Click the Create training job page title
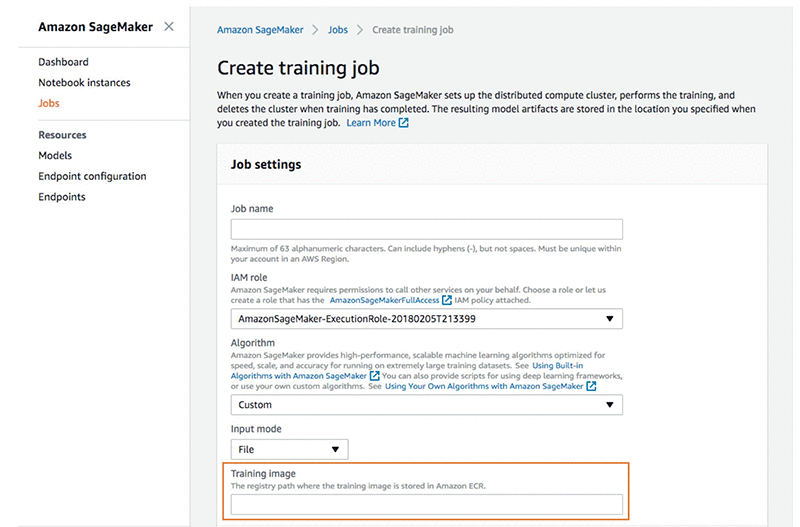The width and height of the screenshot is (800, 527). coord(298,68)
